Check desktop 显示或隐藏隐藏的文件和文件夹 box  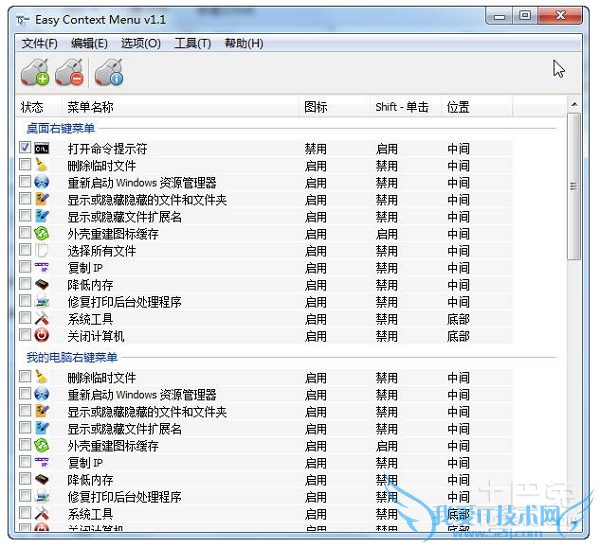[x=25, y=199]
